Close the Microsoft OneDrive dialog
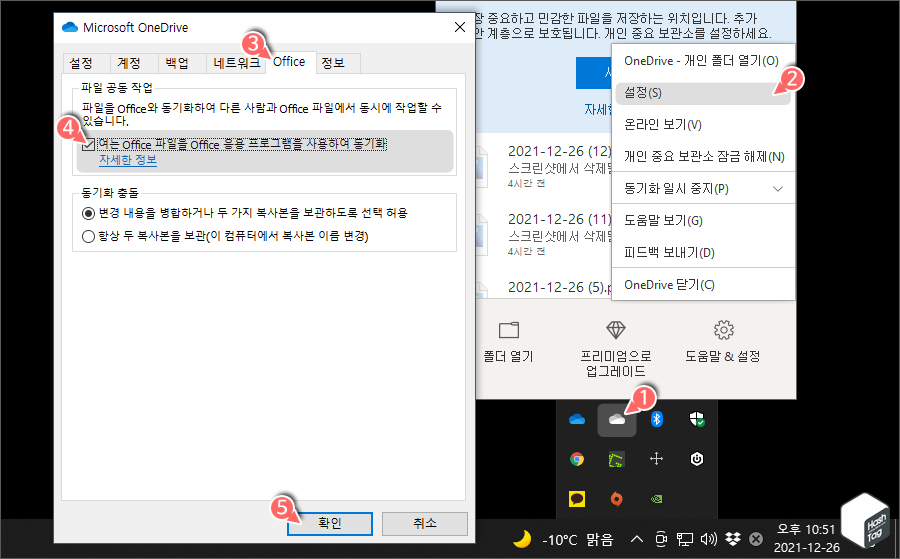This screenshot has width=900, height=559. click(x=460, y=27)
